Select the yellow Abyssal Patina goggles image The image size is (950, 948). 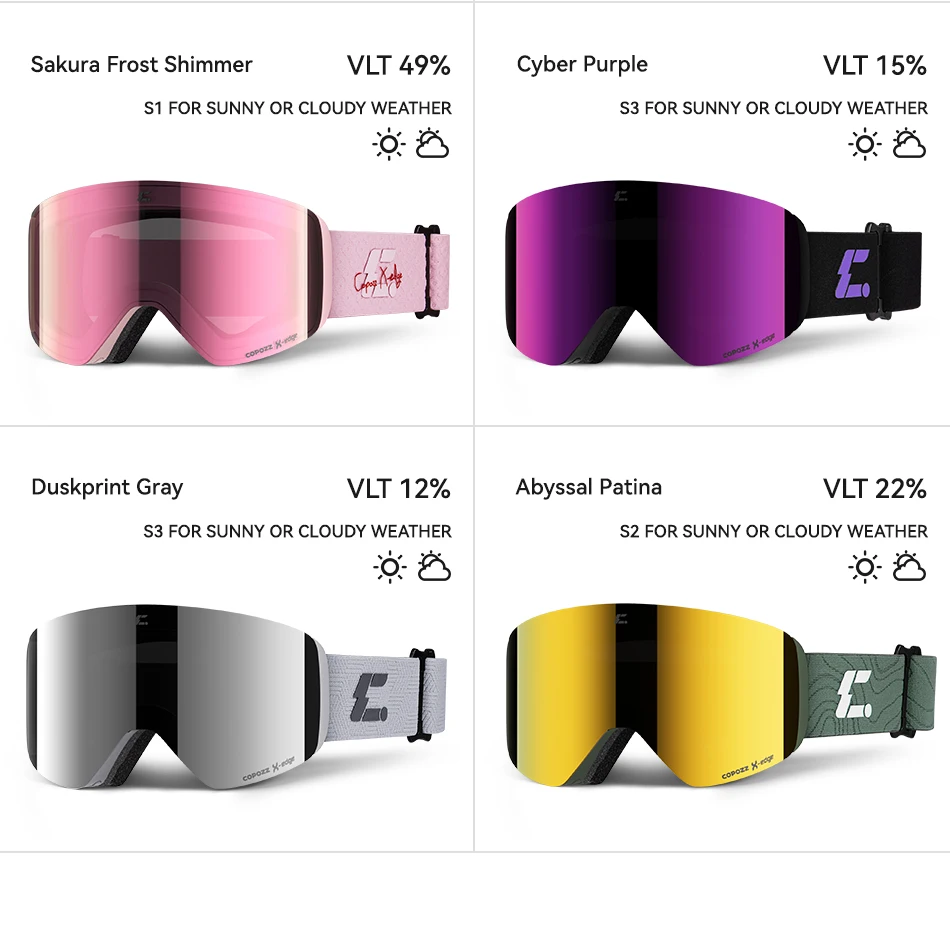coord(714,695)
